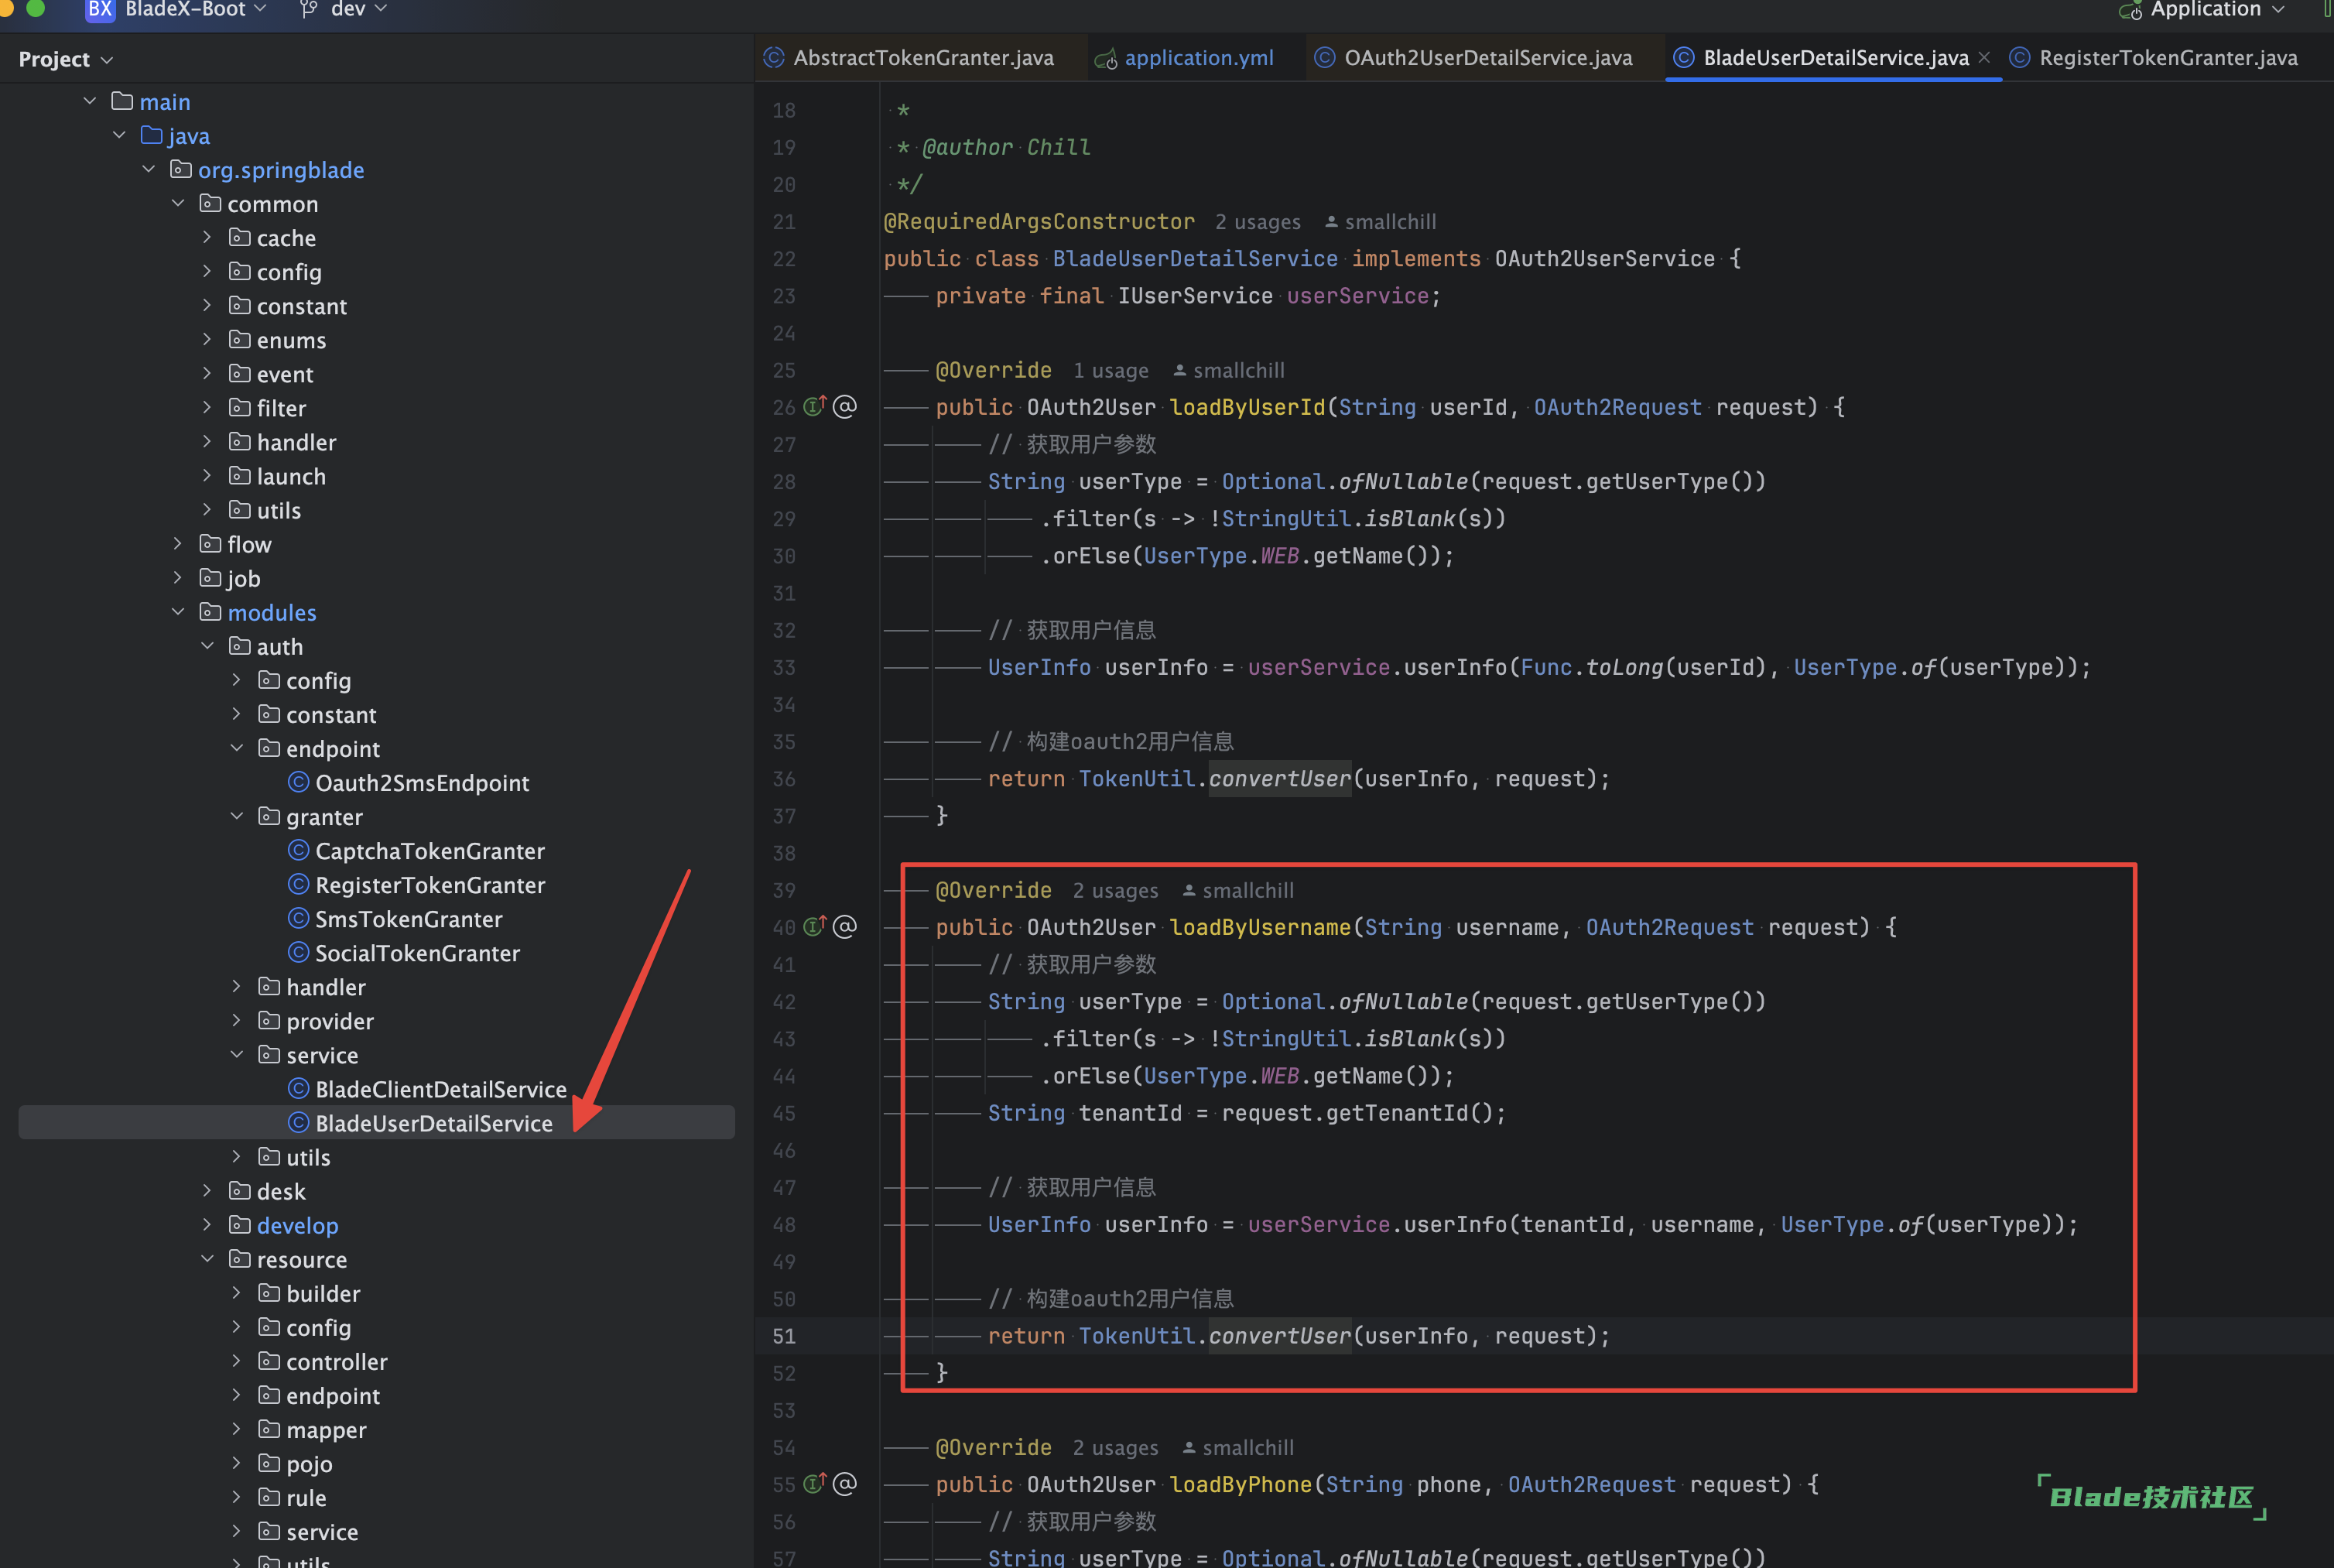Screen dimensions: 2334x1568
Task: Open CaptchaTokenGranter class
Action: tap(416, 851)
